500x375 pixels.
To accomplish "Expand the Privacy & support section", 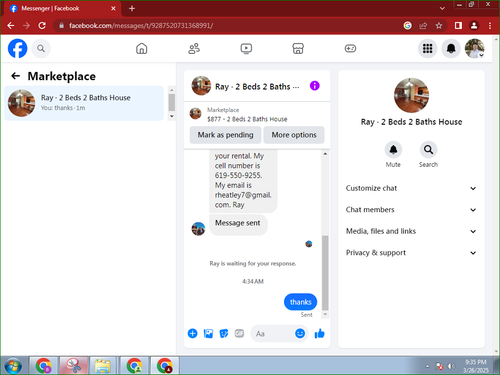I will [411, 253].
